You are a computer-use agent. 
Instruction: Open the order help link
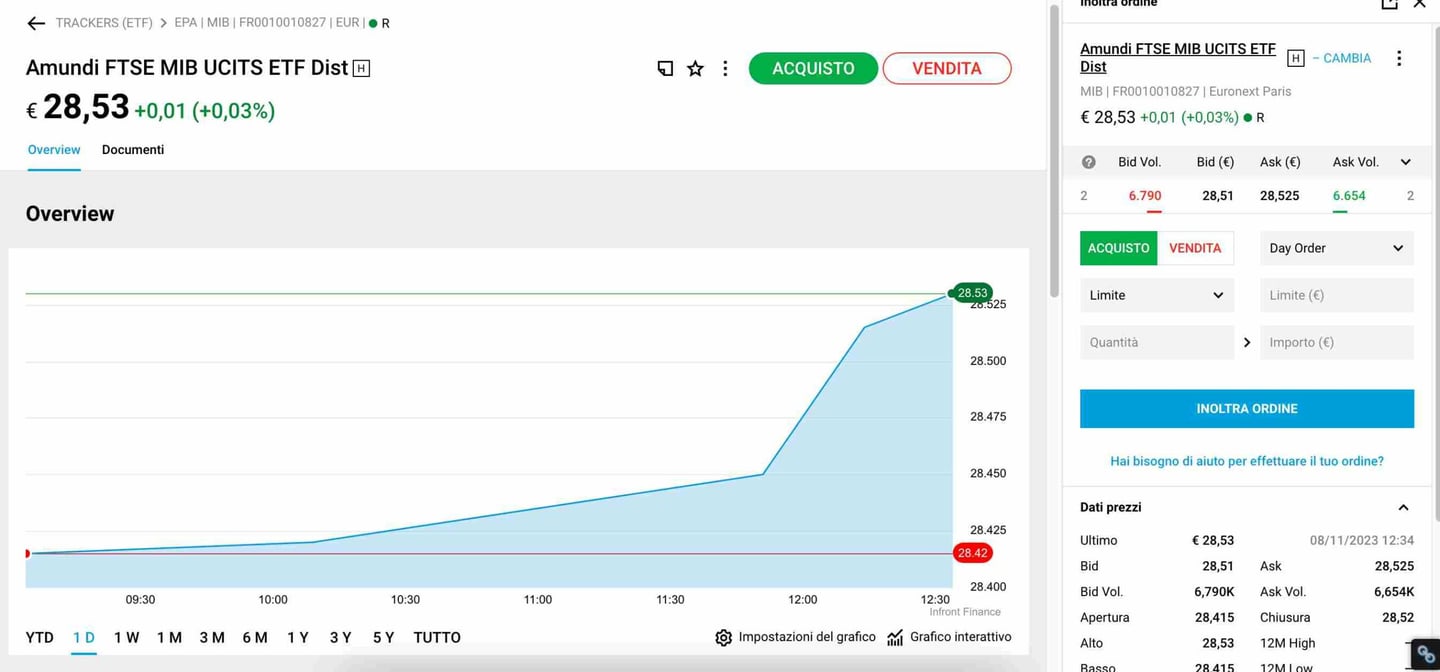point(1246,461)
